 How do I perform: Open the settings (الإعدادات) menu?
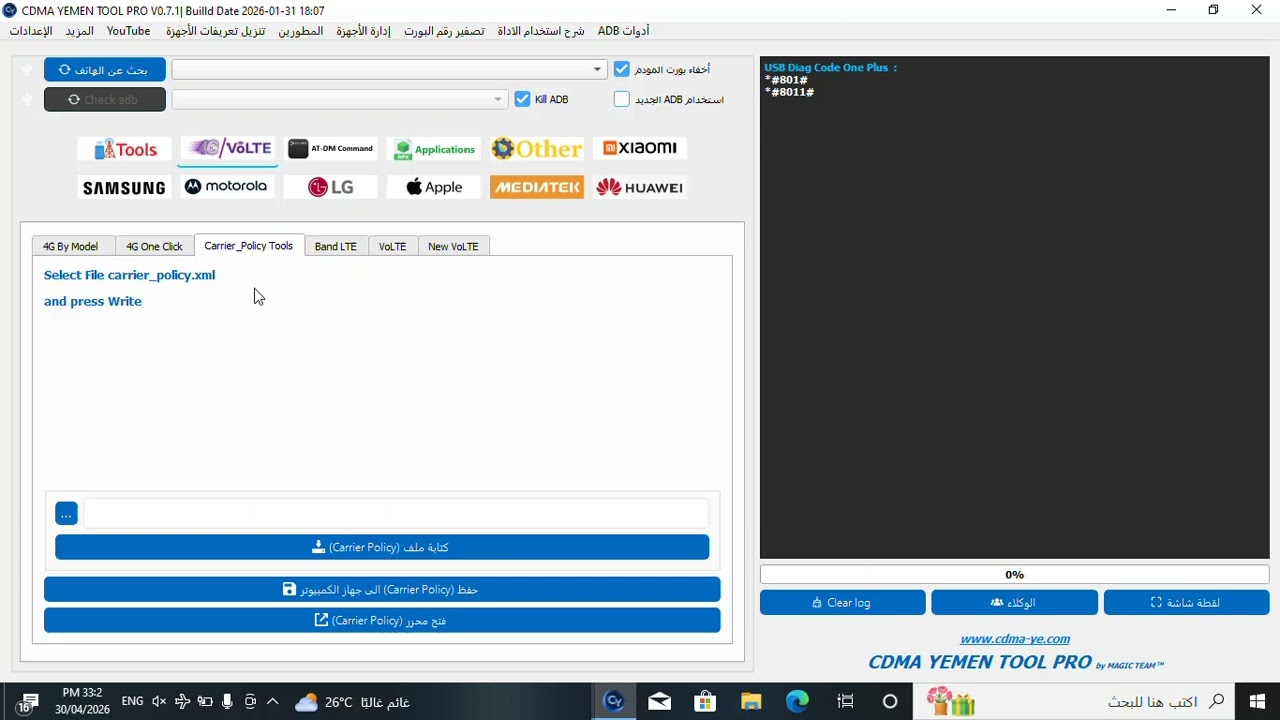pyautogui.click(x=31, y=31)
